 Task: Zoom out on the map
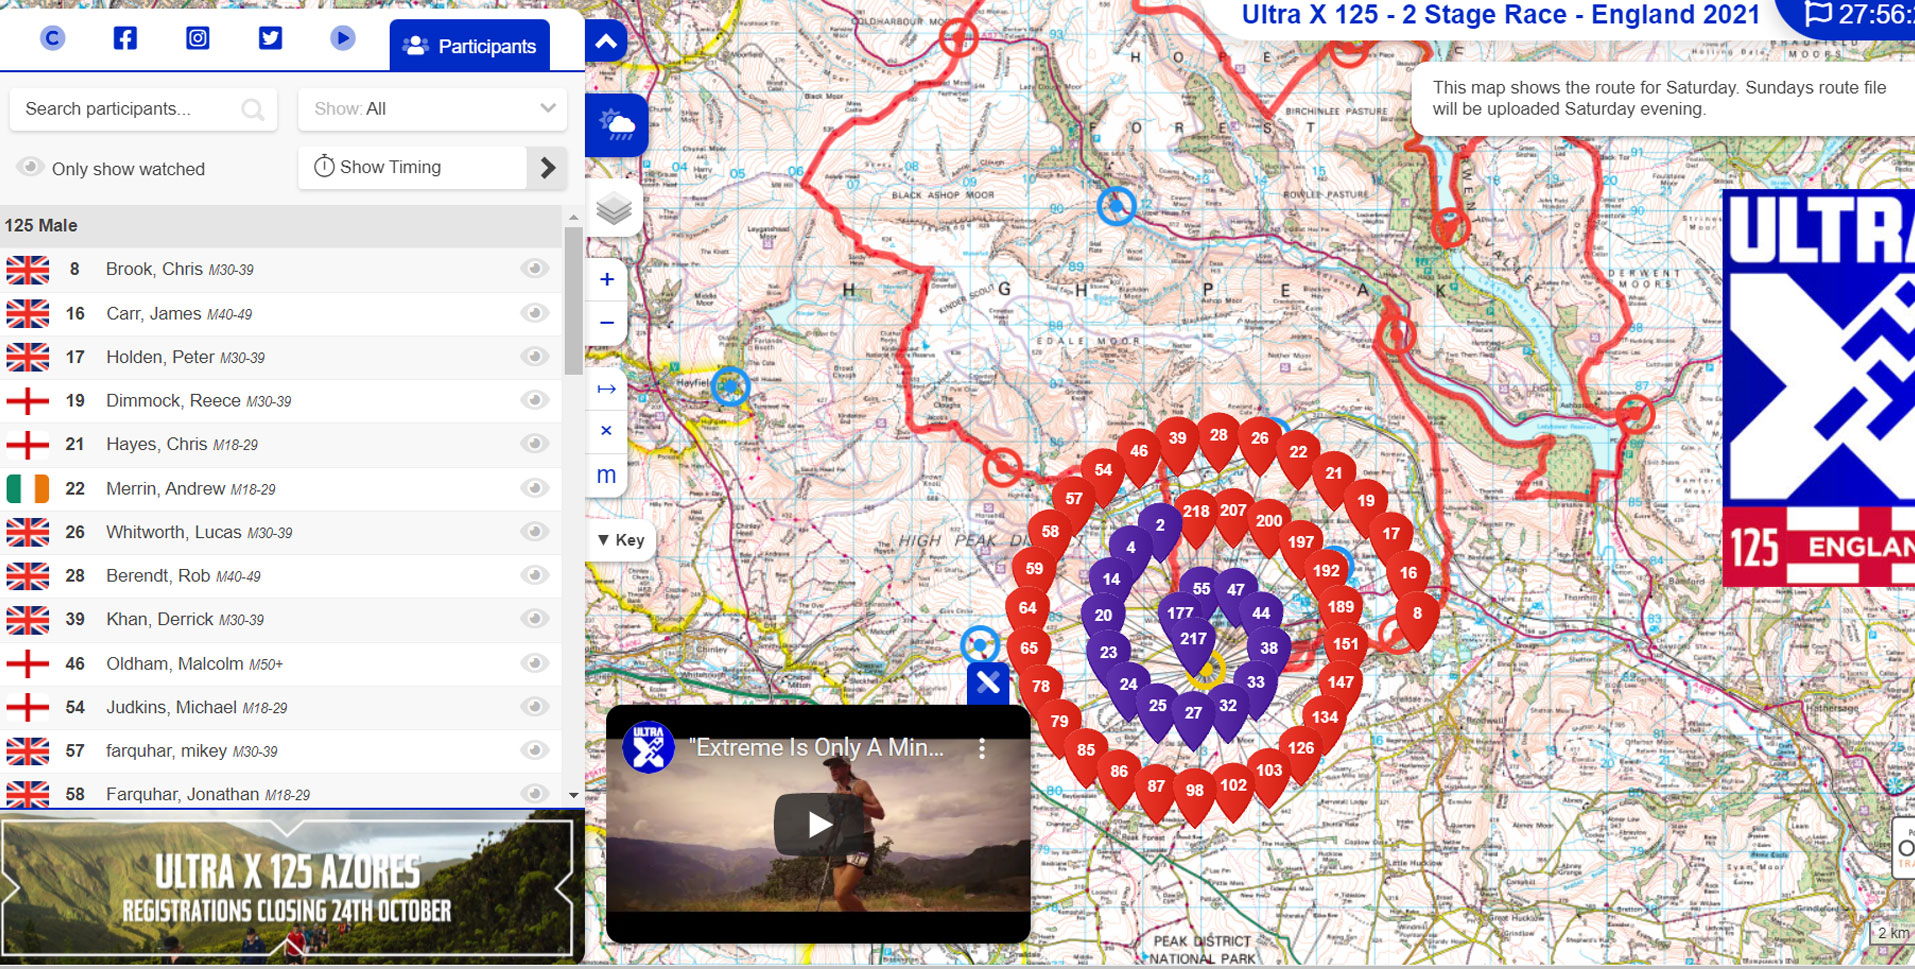click(x=606, y=322)
